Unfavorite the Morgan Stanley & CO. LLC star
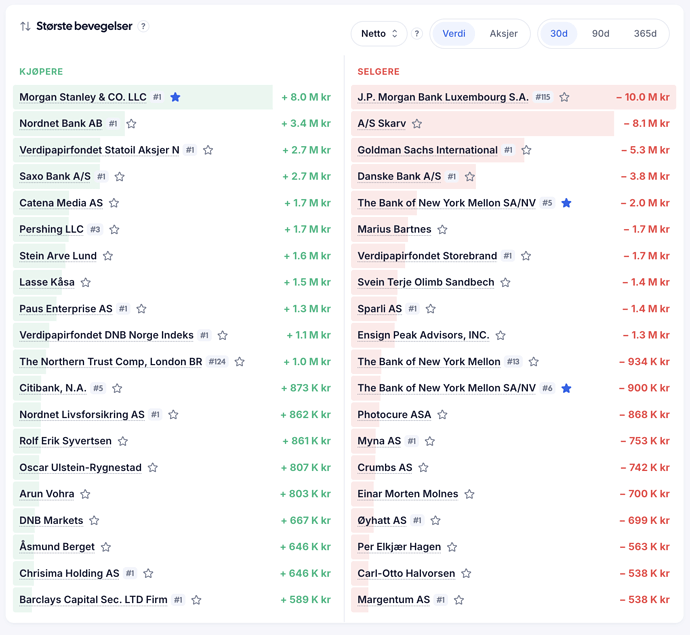690x635 pixels. tap(175, 97)
